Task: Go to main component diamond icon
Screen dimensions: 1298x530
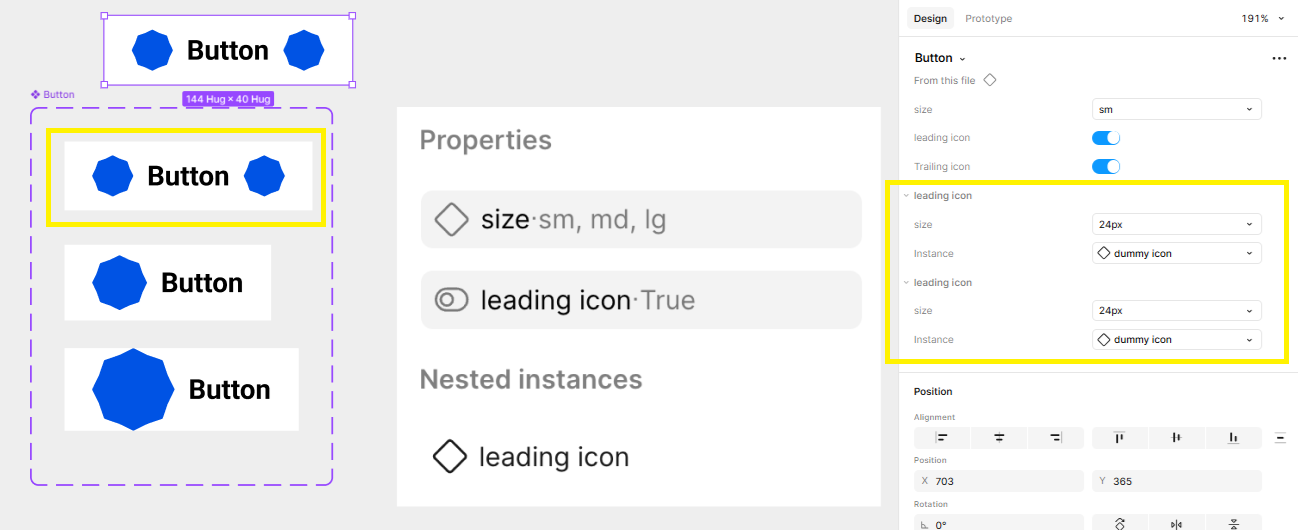Action: pyautogui.click(x=989, y=80)
